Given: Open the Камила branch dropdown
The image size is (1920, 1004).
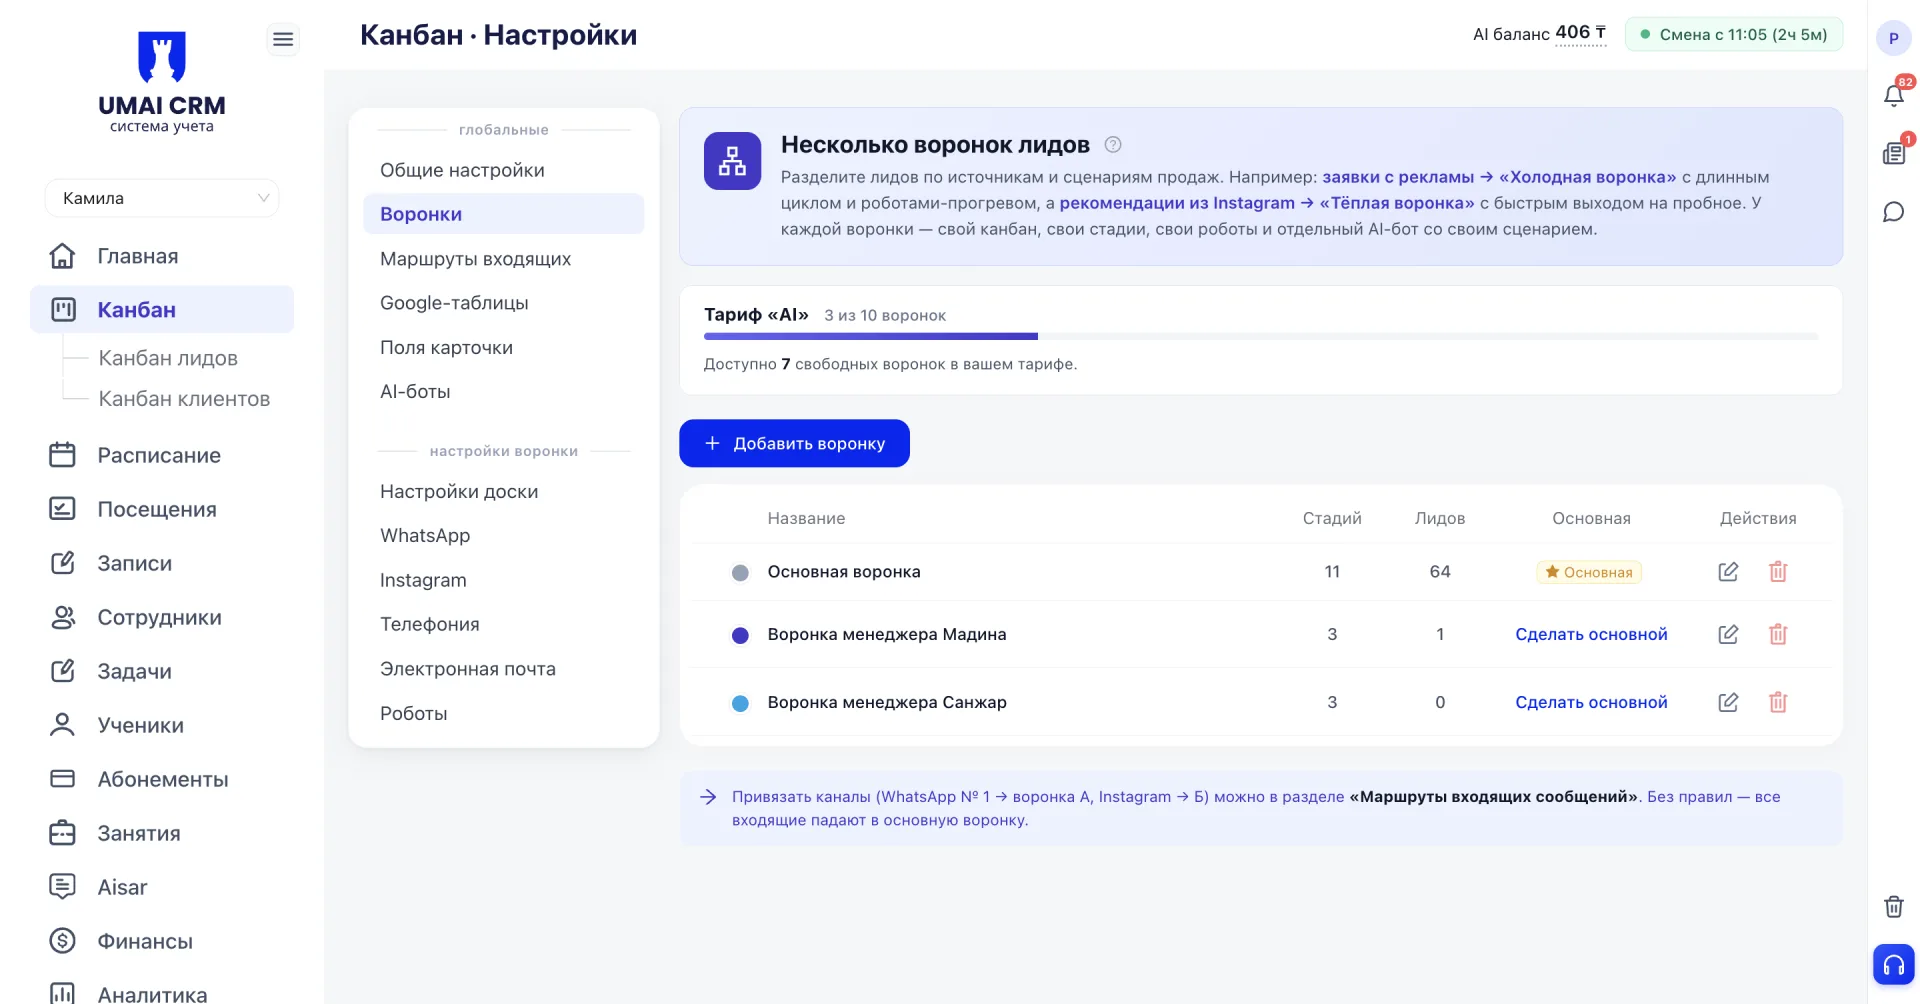Looking at the screenshot, I should pos(162,198).
